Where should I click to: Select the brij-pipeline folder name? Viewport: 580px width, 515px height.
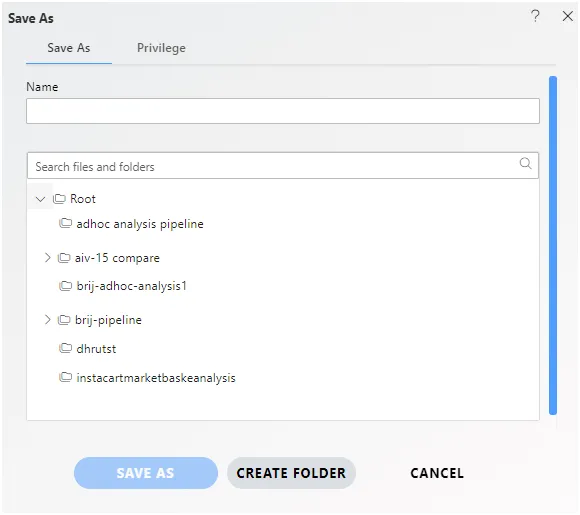point(108,320)
